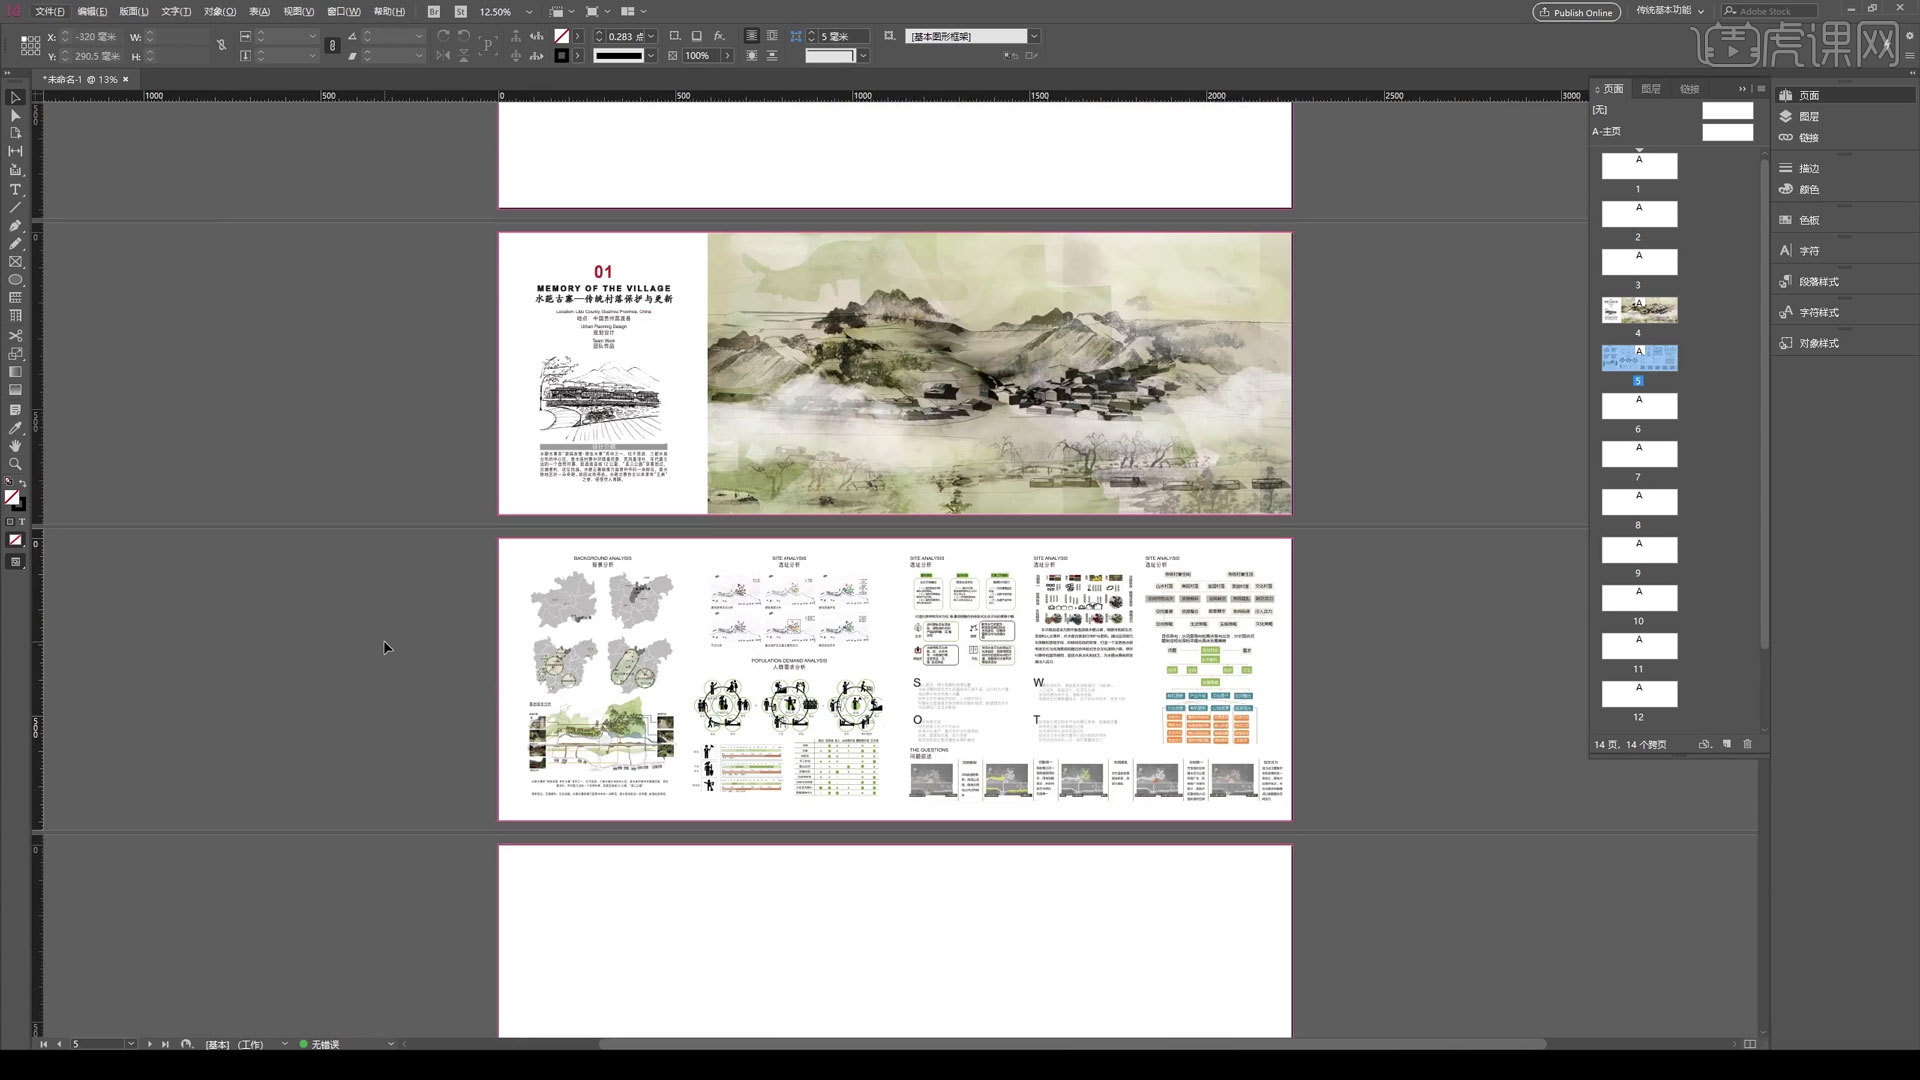Select the Direct Selection tool

click(x=15, y=116)
